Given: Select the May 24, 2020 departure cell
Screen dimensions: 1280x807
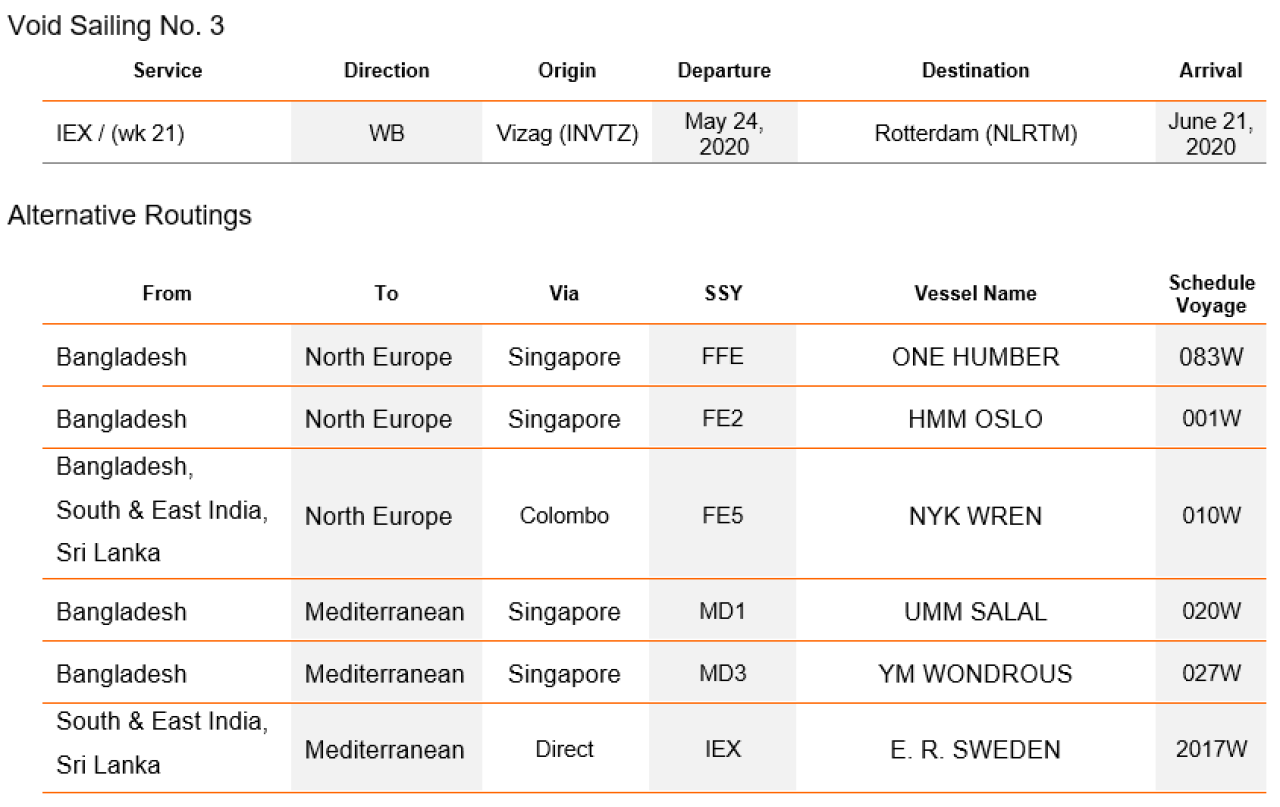Looking at the screenshot, I should tap(724, 134).
